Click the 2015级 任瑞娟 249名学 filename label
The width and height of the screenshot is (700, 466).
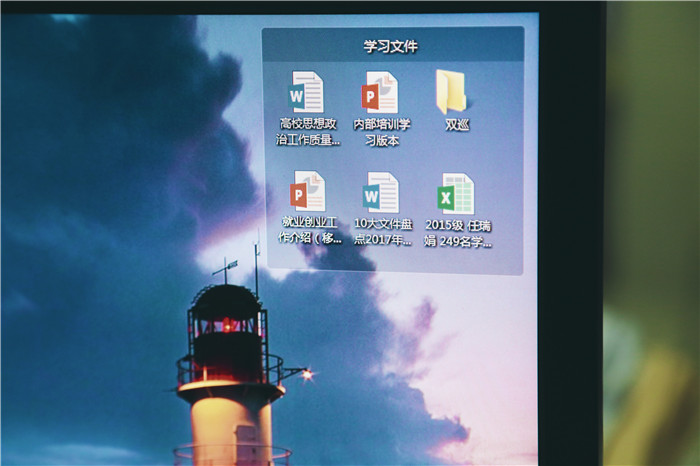pyautogui.click(x=458, y=233)
